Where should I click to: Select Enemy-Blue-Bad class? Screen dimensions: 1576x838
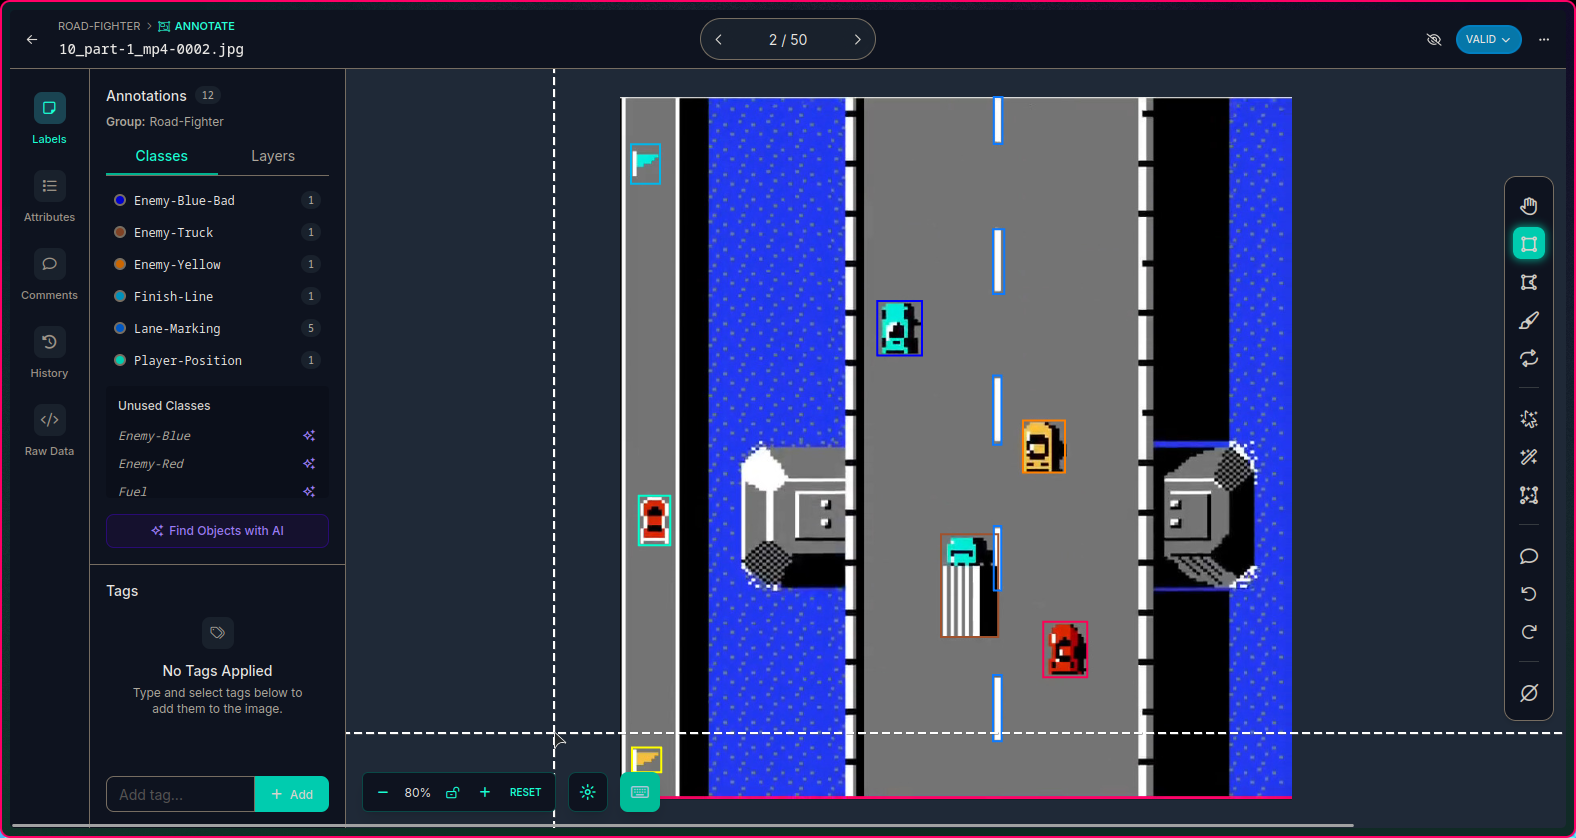tap(217, 200)
